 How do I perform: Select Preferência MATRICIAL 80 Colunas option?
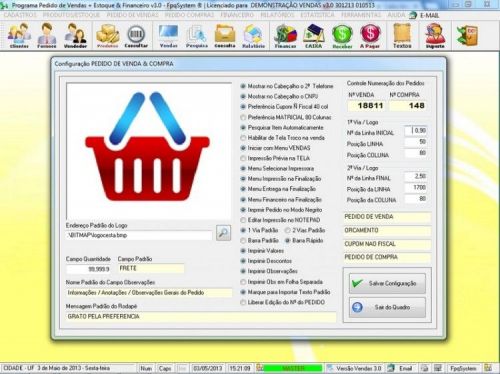tap(243, 117)
